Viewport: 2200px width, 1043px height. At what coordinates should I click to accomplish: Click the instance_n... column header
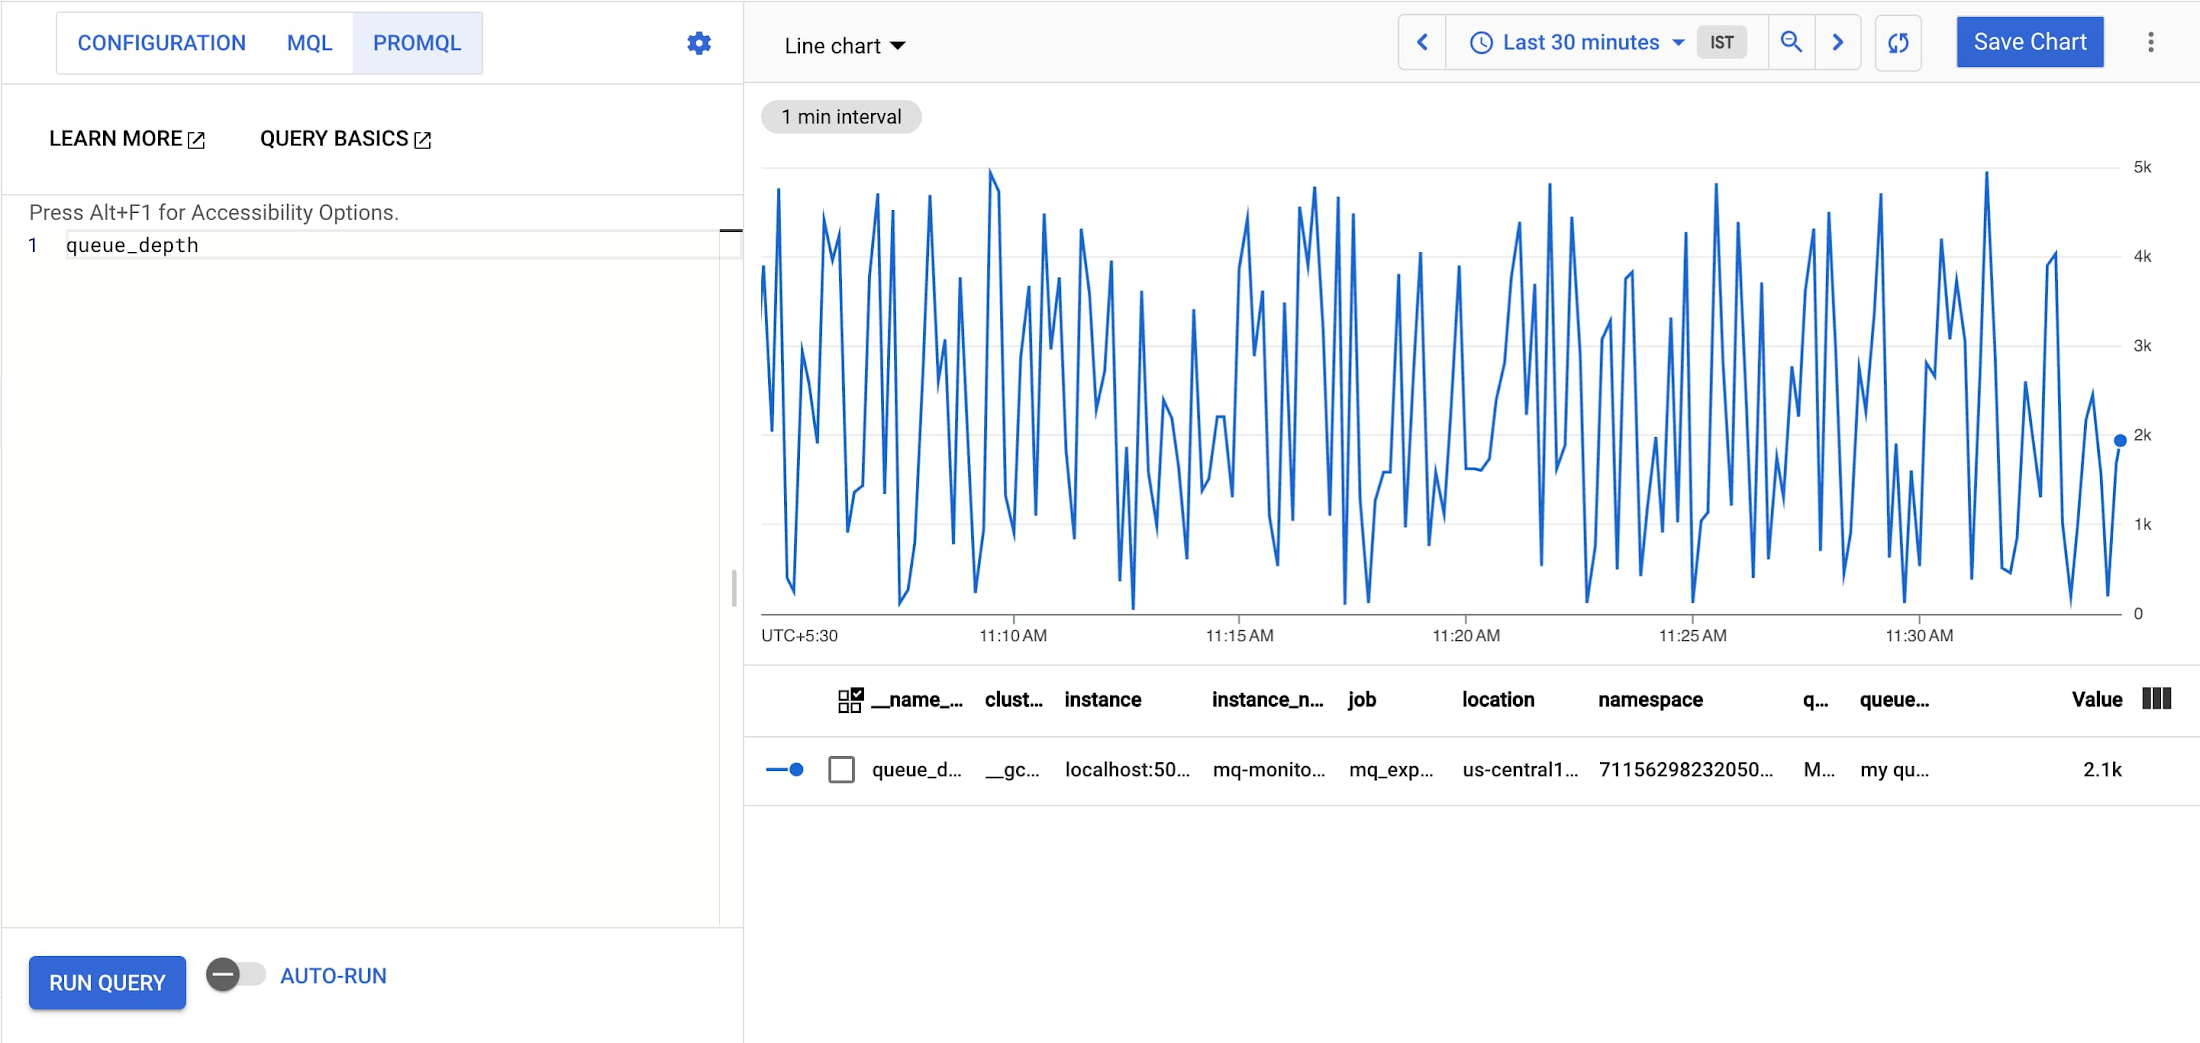1267,700
